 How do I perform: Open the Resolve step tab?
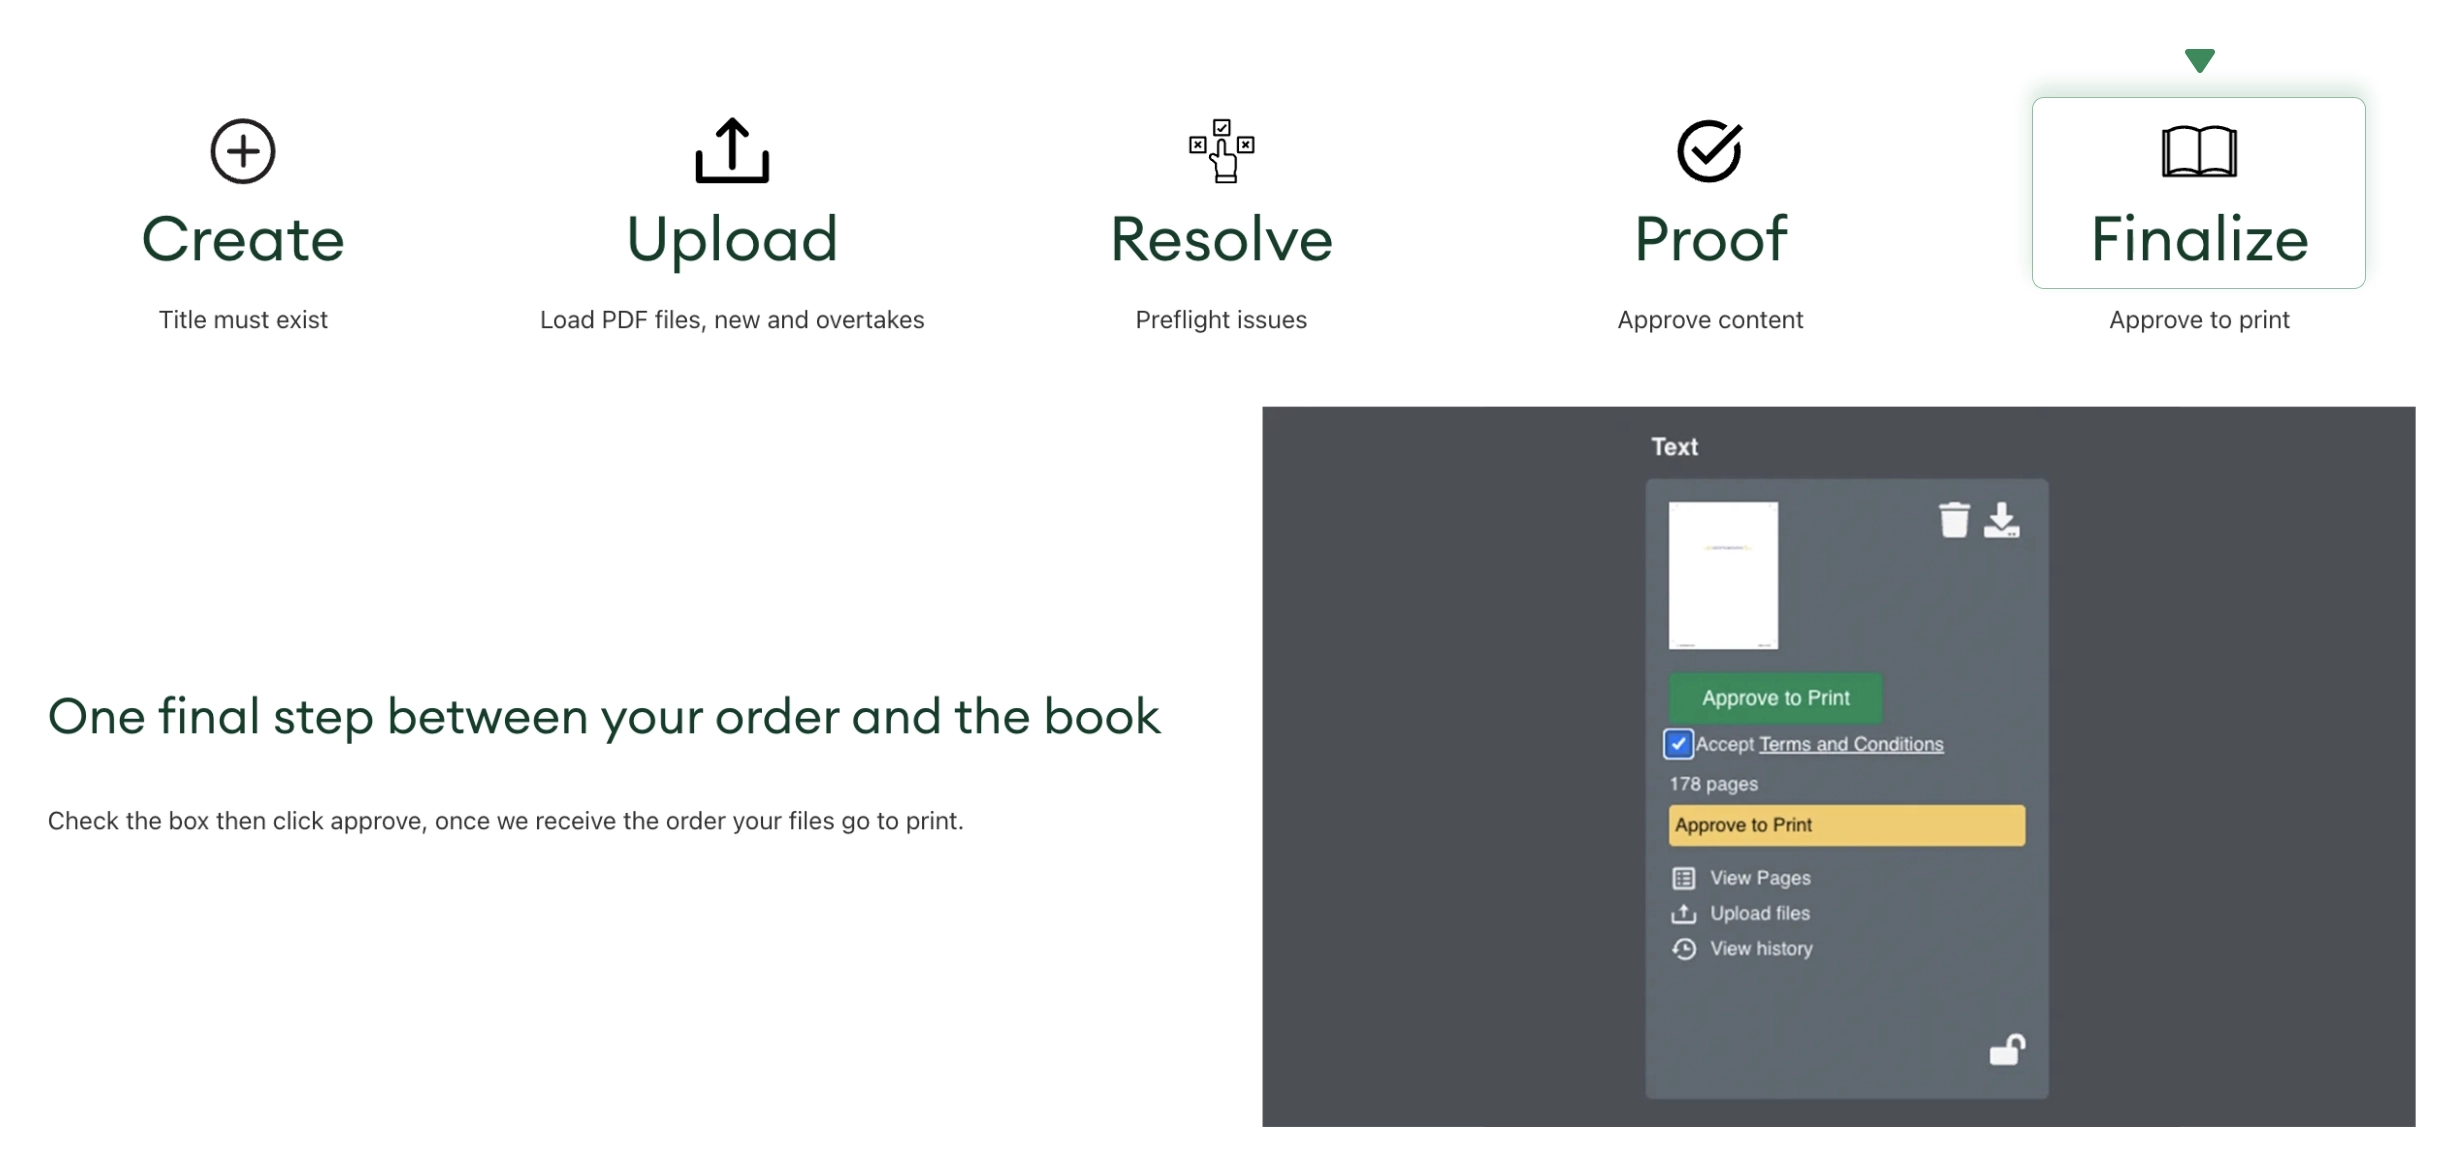pos(1221,240)
